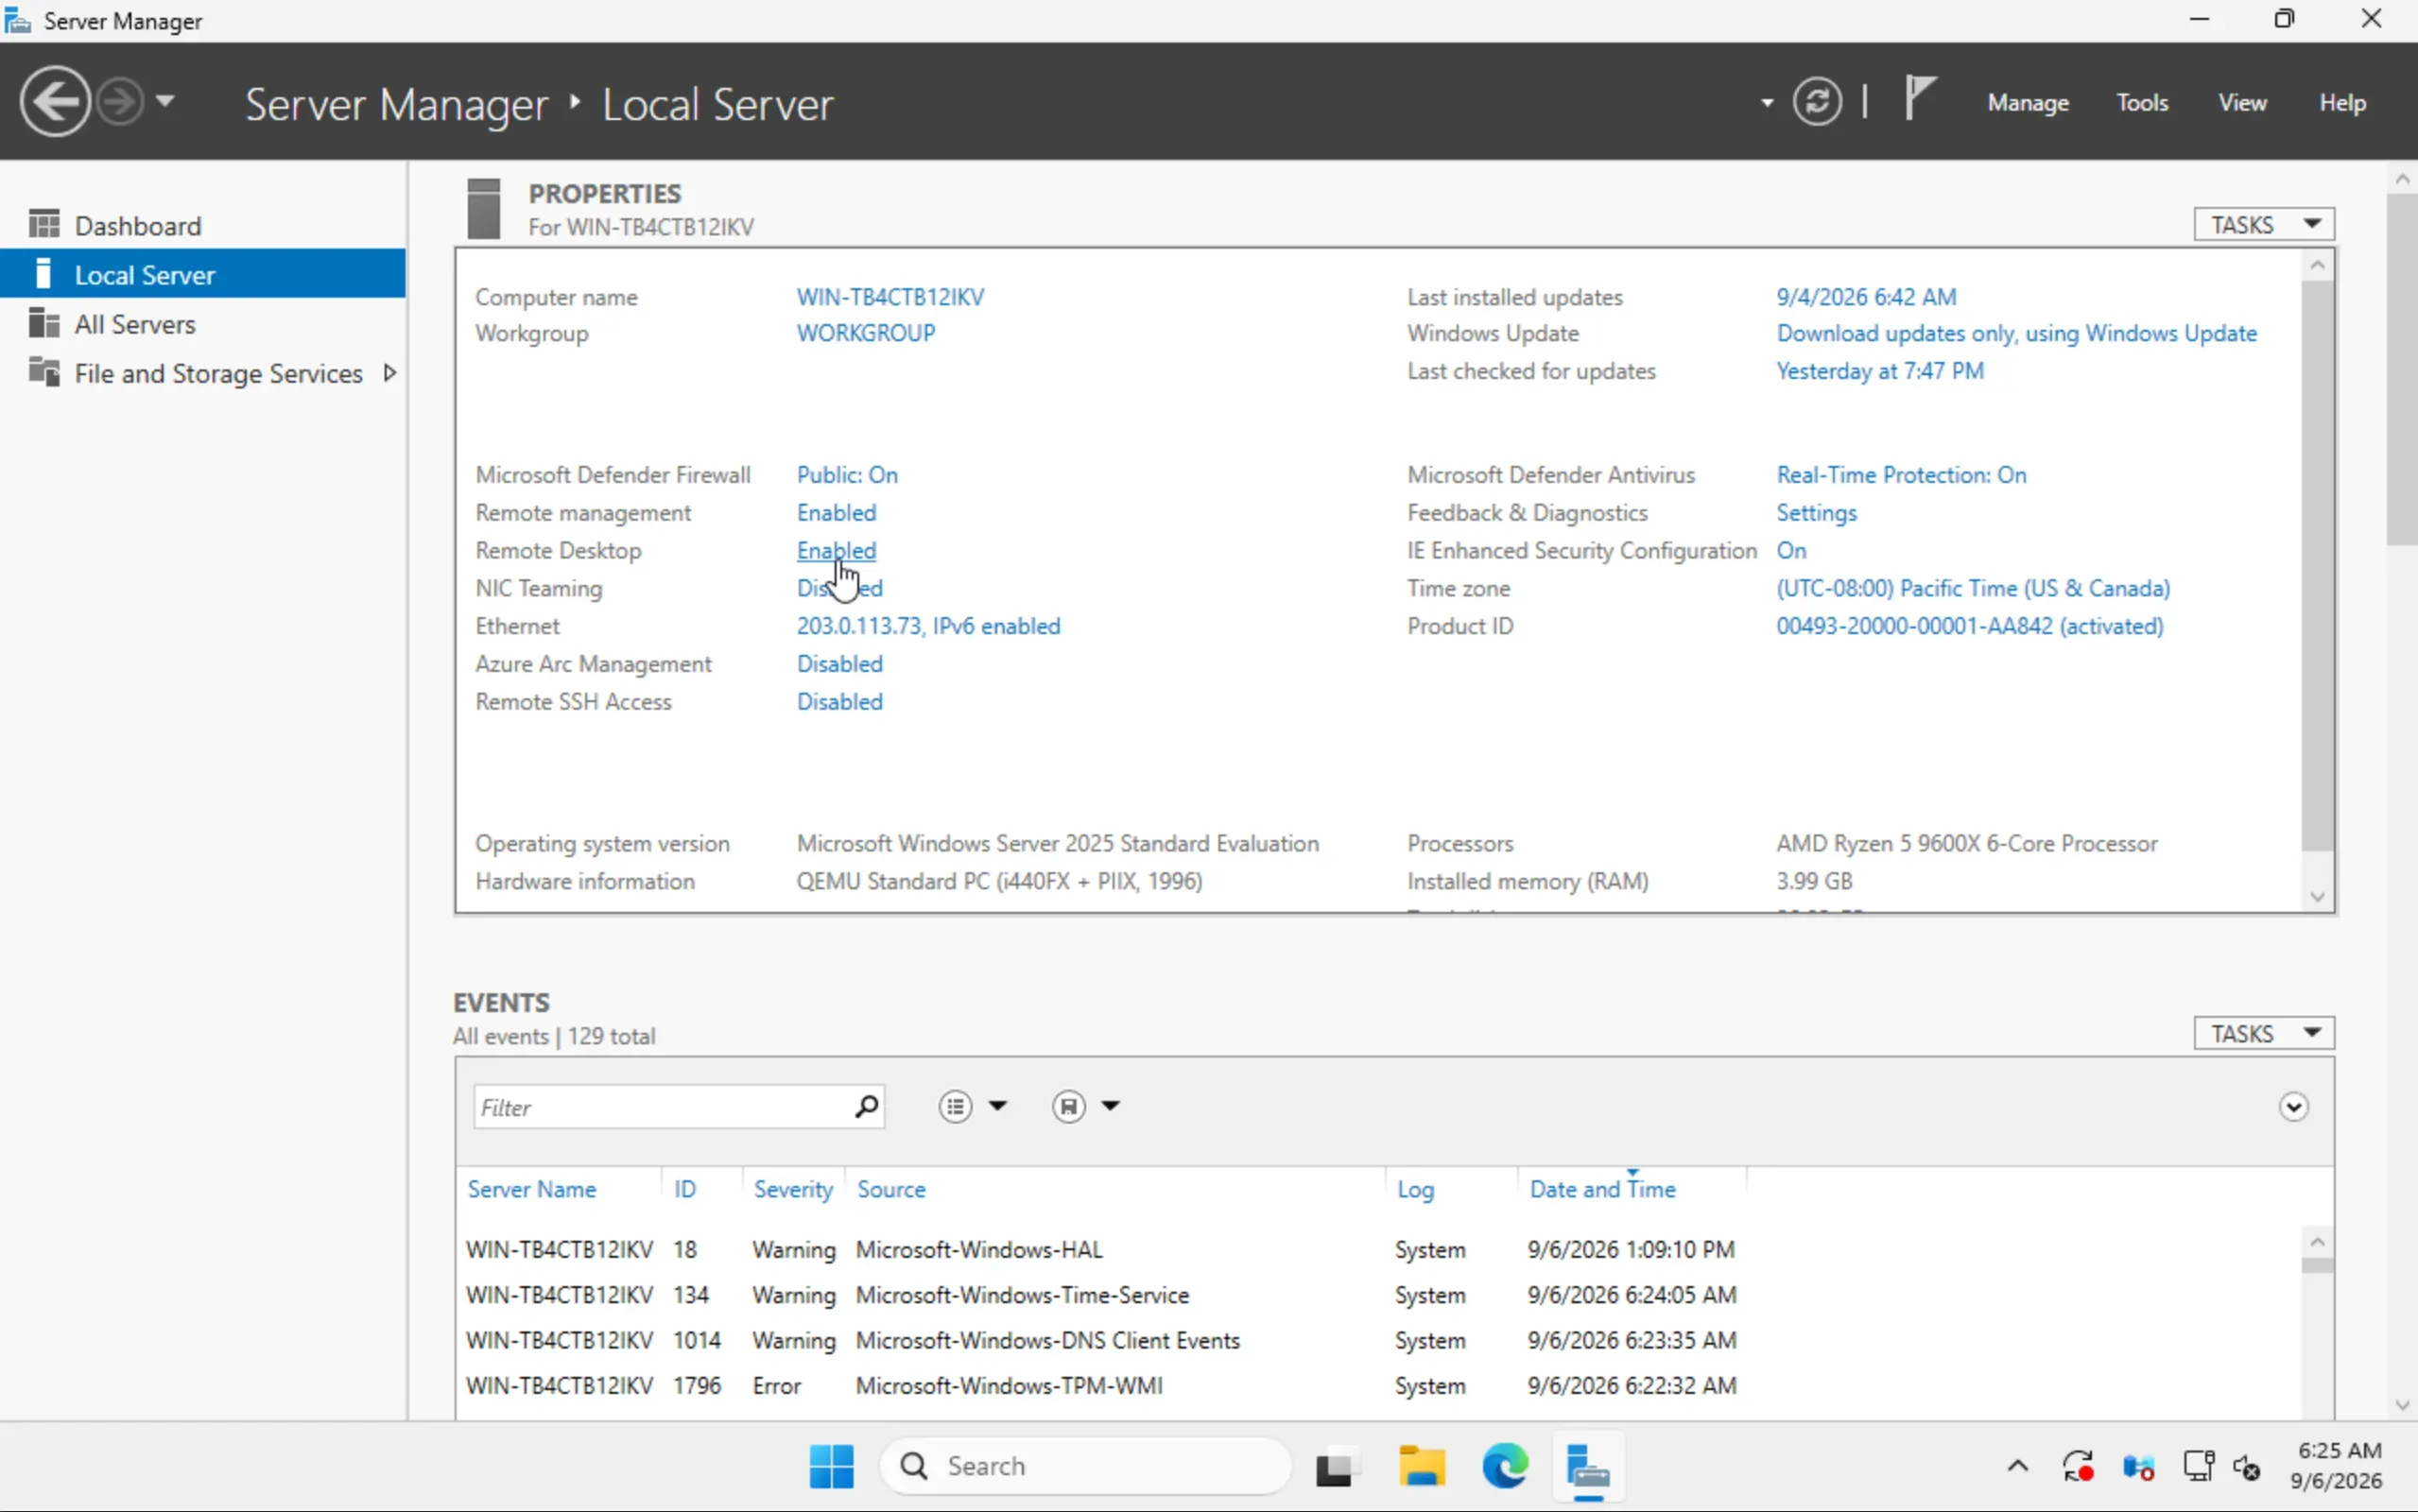Click Microsoft Defender Firewall Public: On
The image size is (2418, 1512).
[x=847, y=475]
